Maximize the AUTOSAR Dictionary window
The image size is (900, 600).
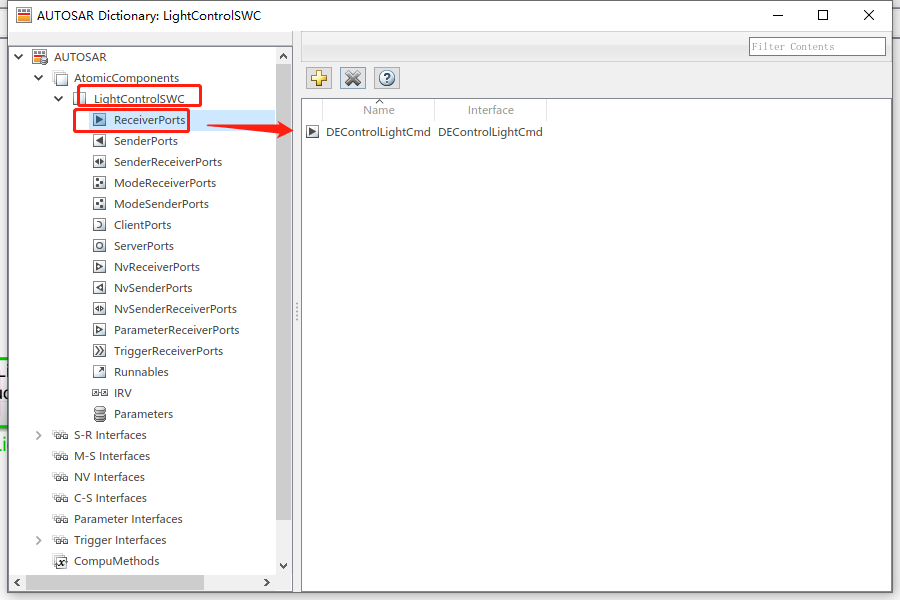[823, 16]
